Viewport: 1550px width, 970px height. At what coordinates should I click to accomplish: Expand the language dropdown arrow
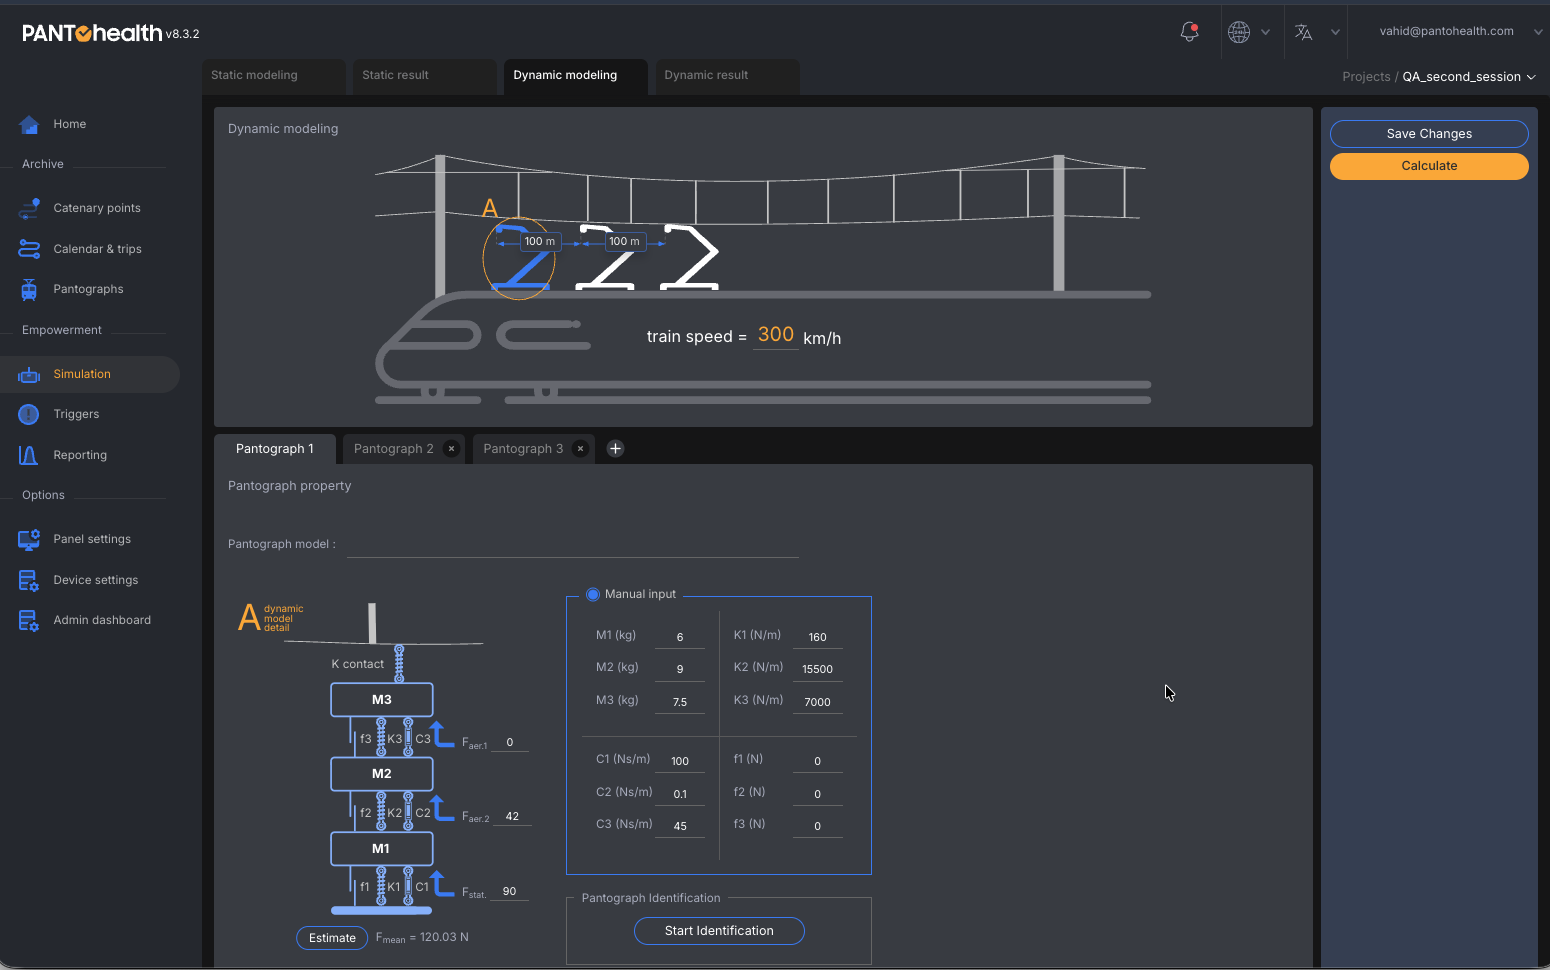pyautogui.click(x=1335, y=32)
